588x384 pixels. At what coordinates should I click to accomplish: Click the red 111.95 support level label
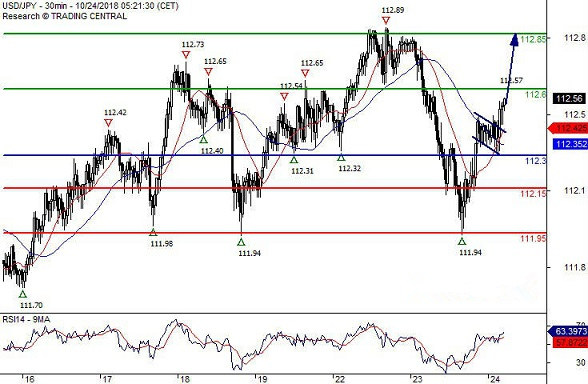pos(533,238)
